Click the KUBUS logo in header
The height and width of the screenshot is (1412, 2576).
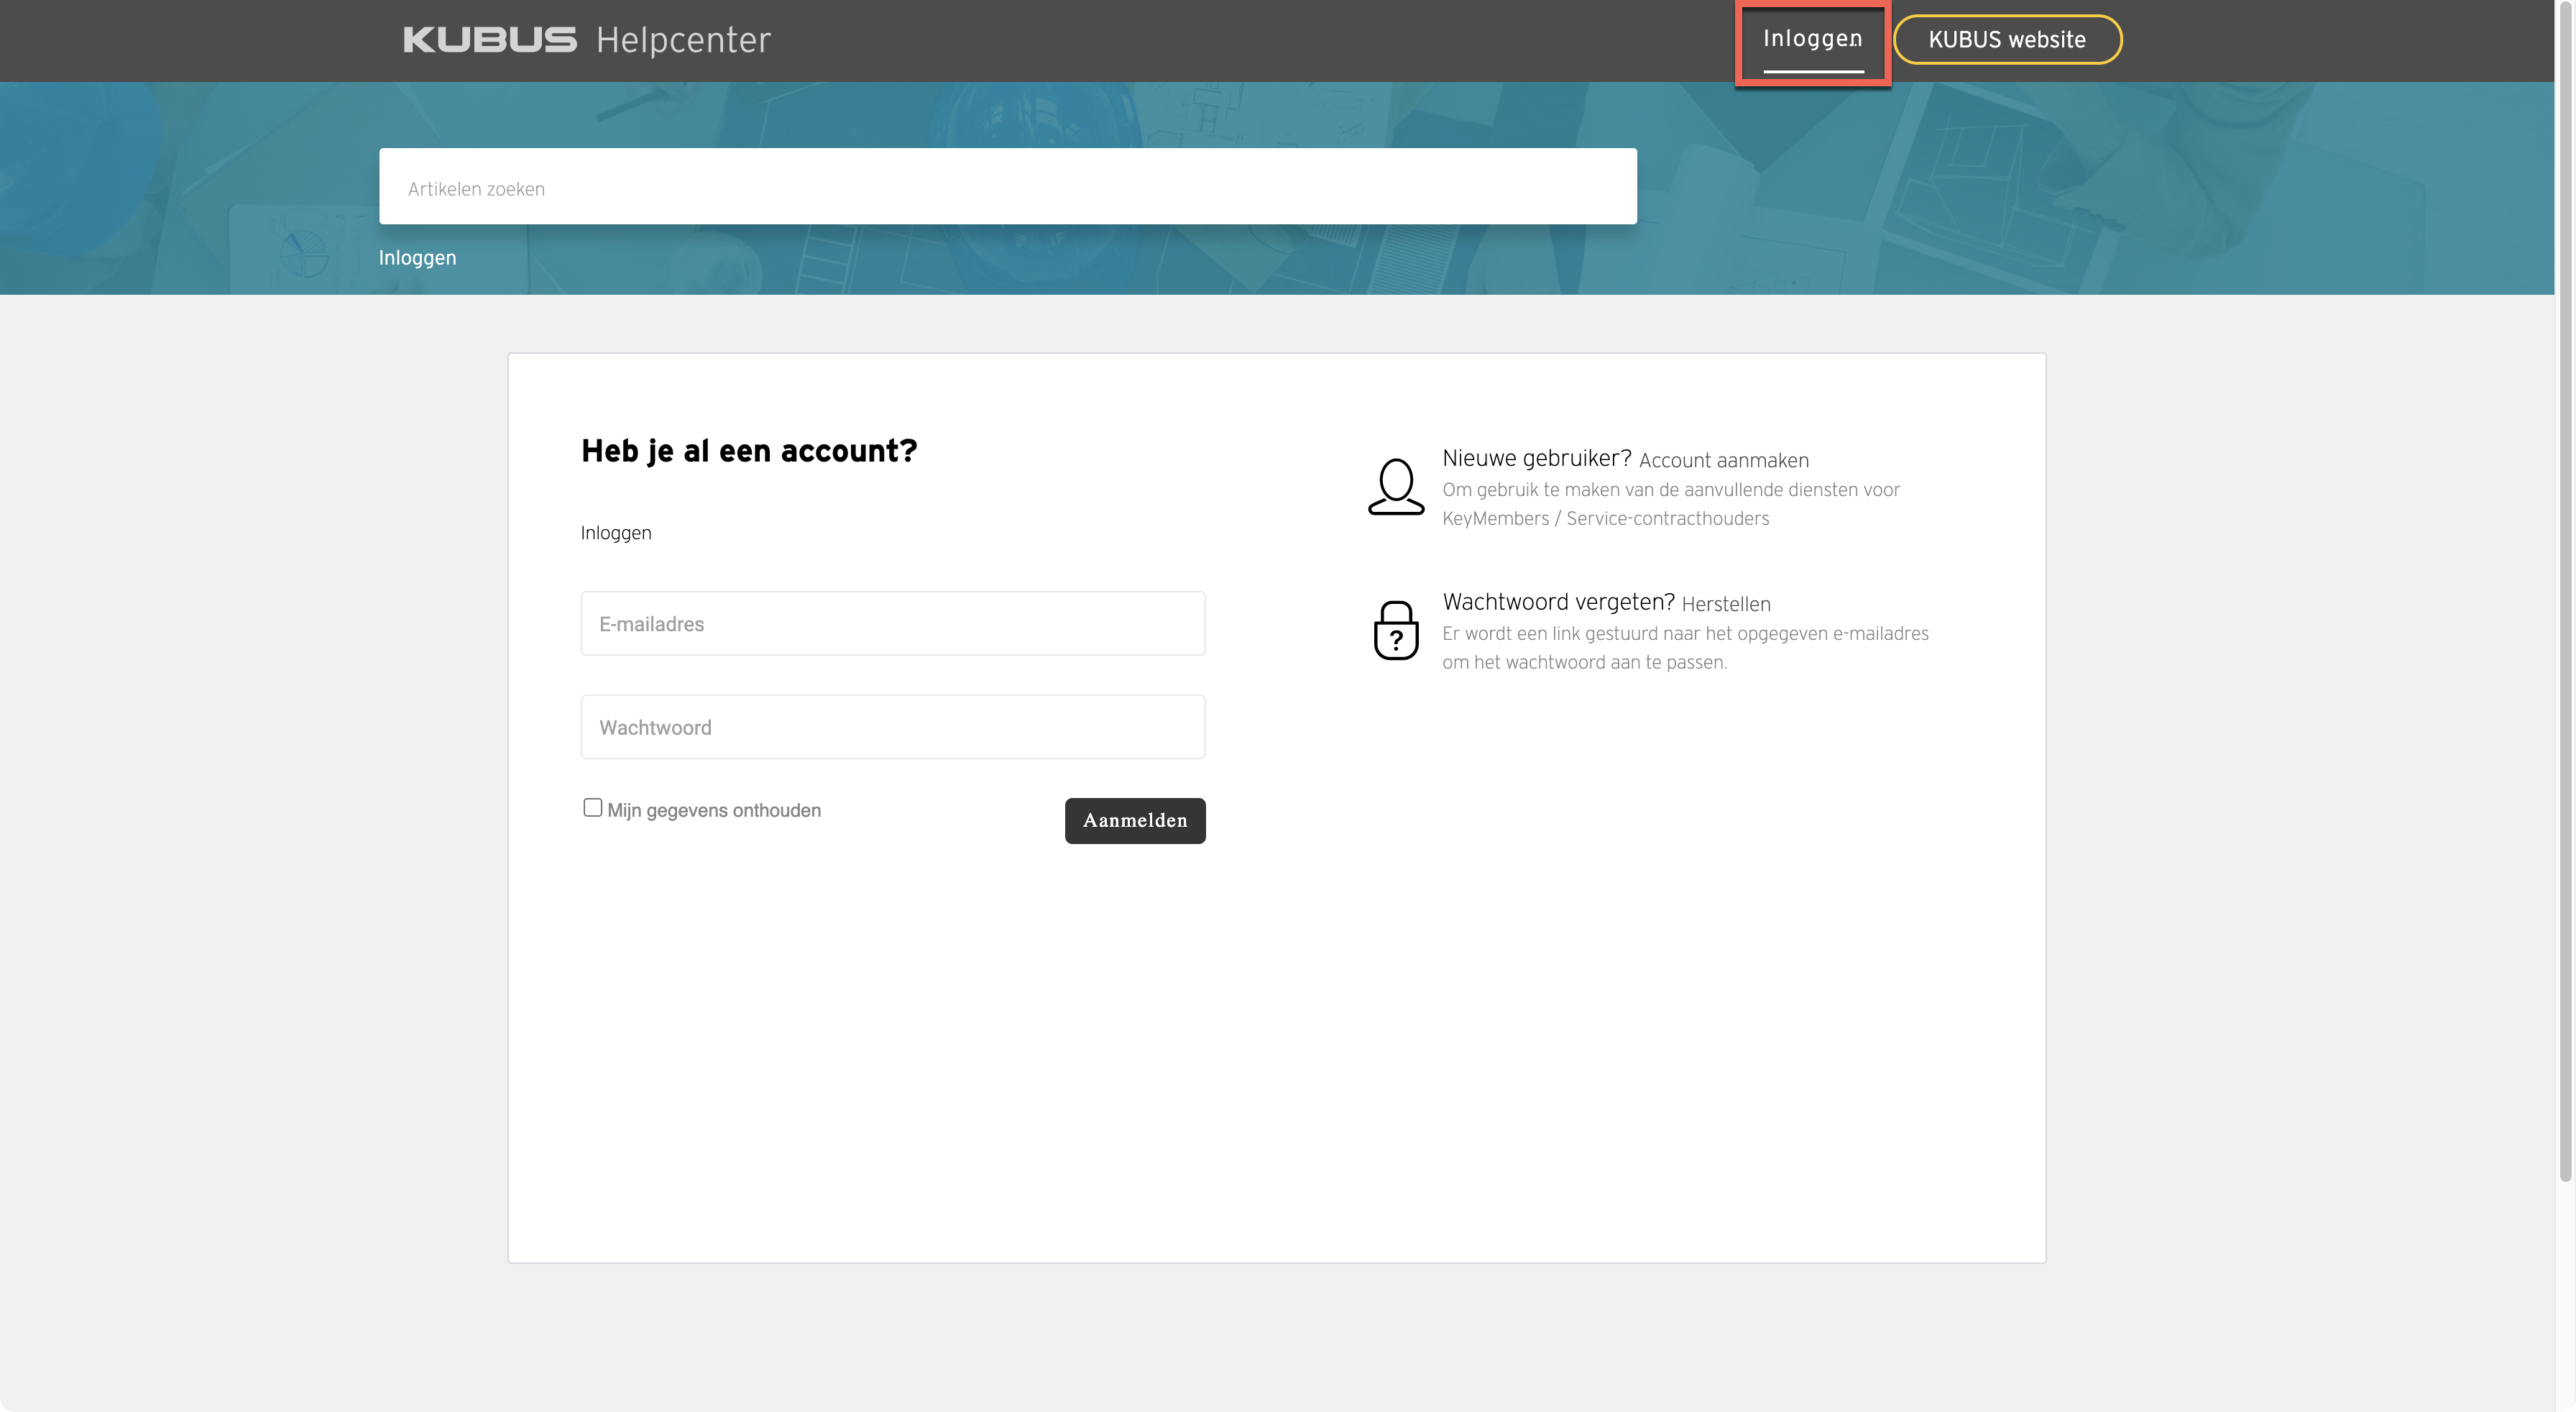490,40
